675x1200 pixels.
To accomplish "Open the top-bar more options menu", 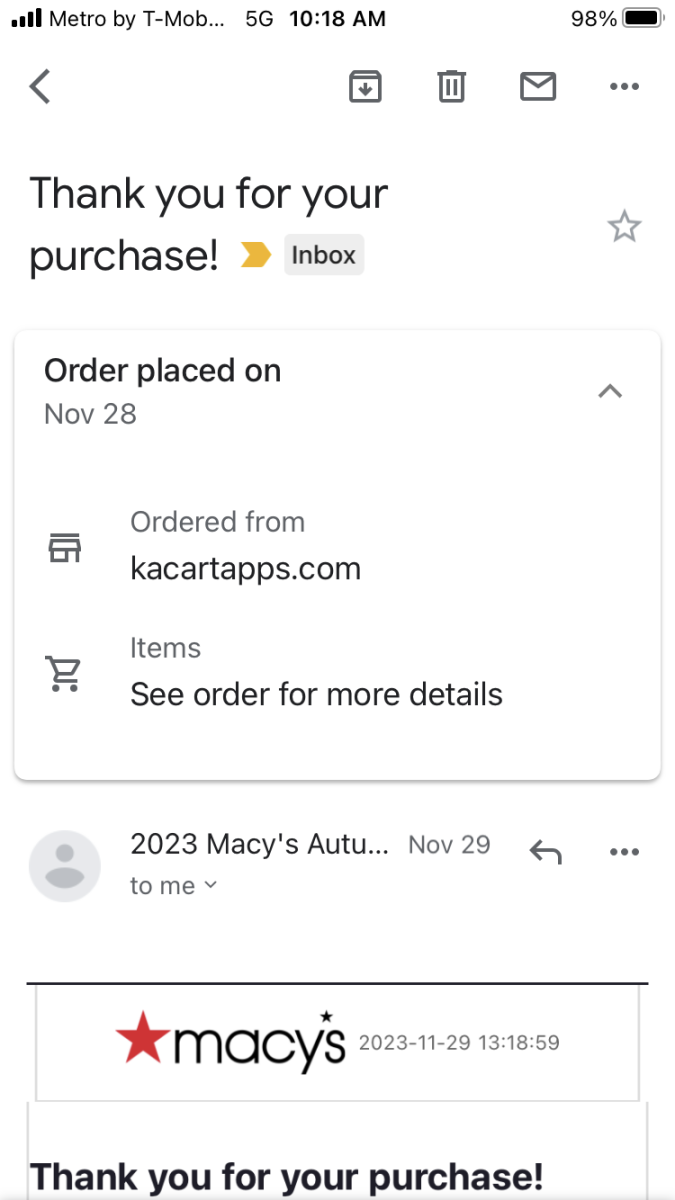I will pos(624,87).
